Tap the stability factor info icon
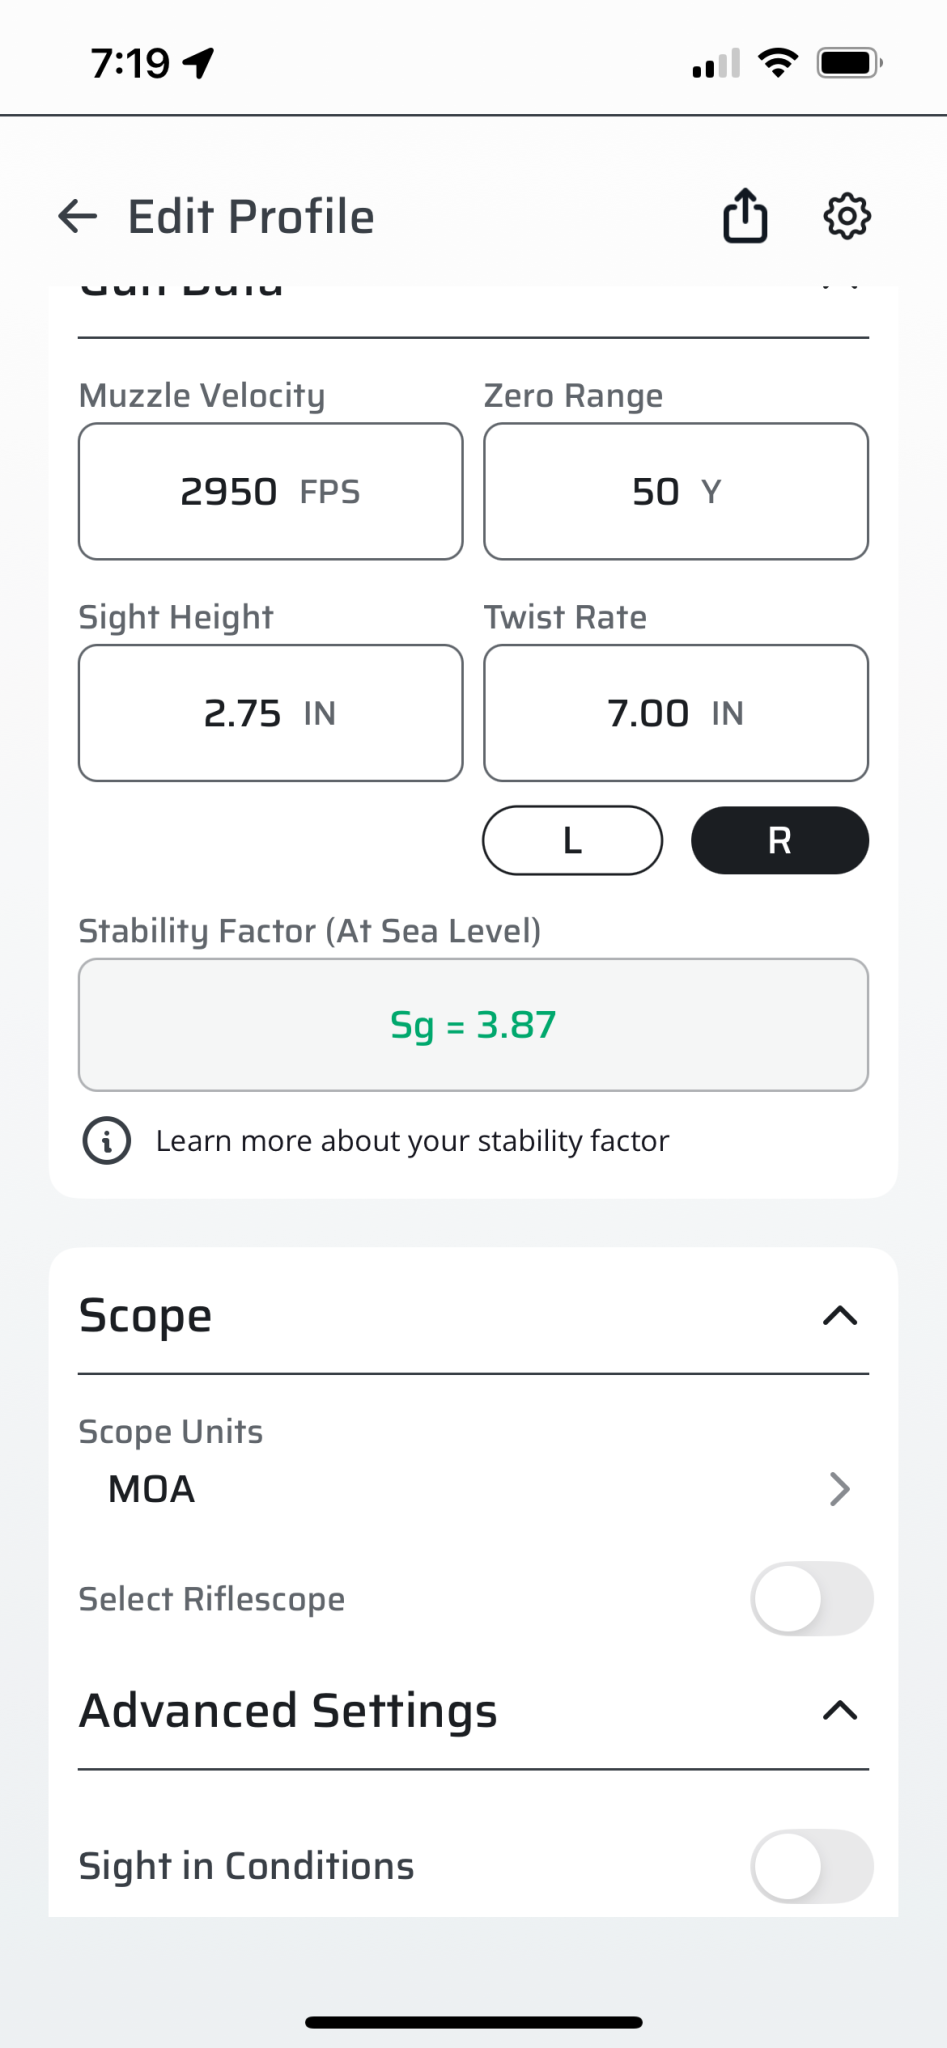 tap(106, 1141)
